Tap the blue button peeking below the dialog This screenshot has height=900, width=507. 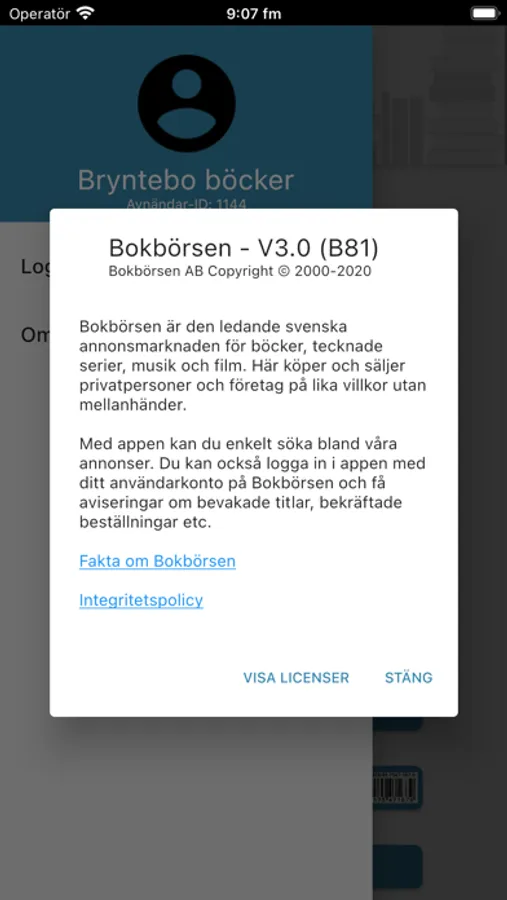(x=397, y=724)
